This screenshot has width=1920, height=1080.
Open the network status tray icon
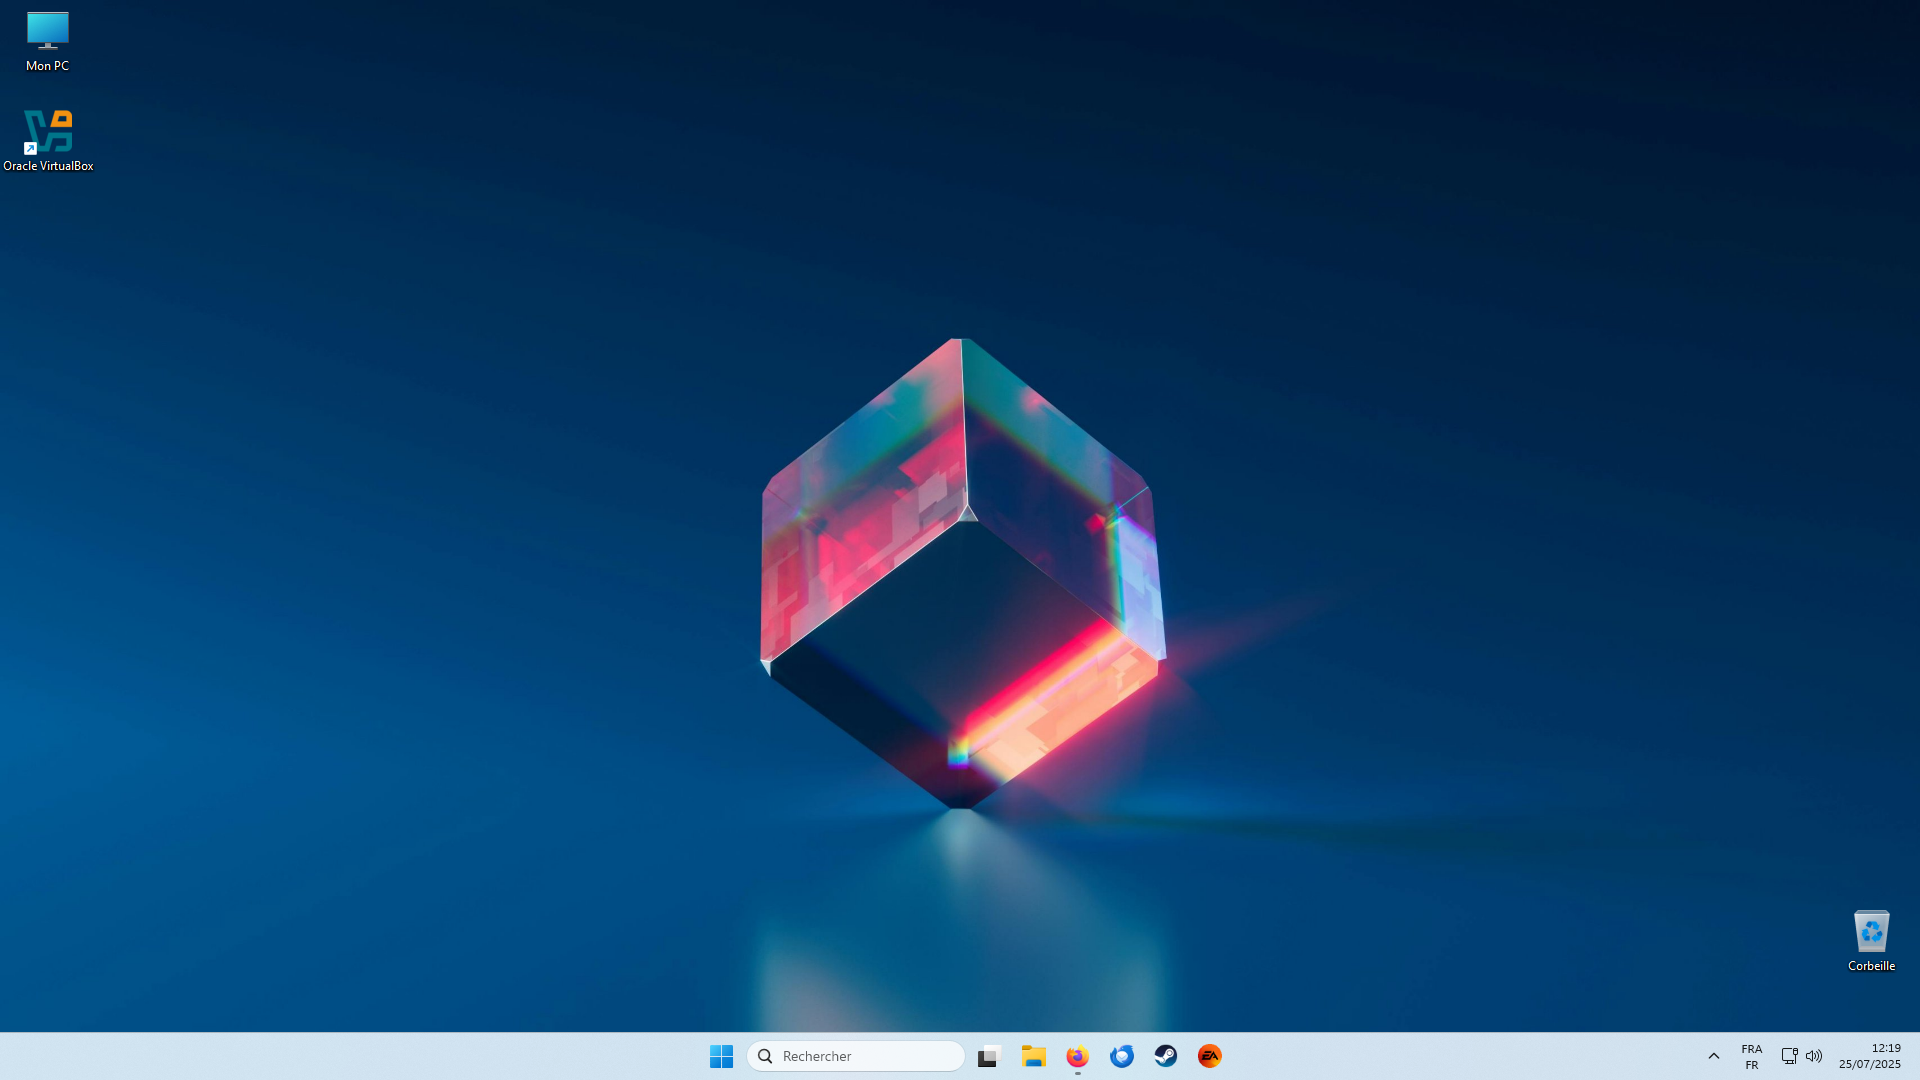click(x=1789, y=1056)
